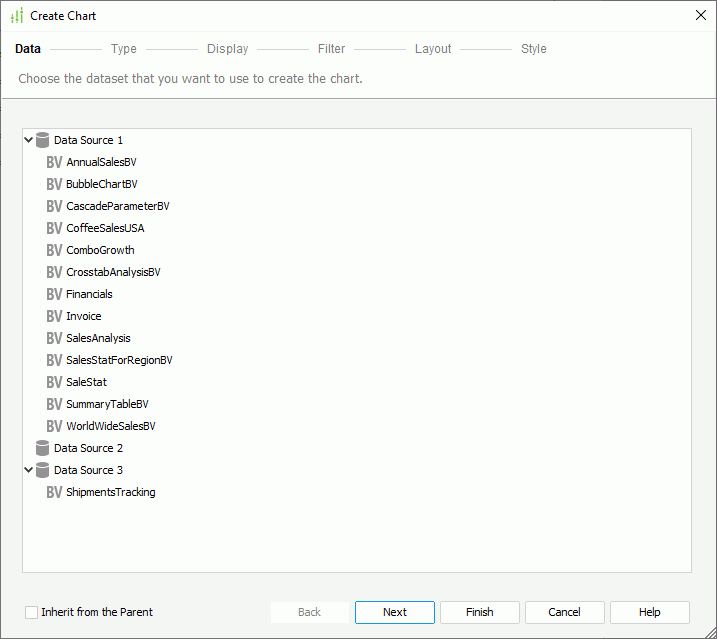Go to the Display wizard step
The height and width of the screenshot is (639, 717).
coord(227,48)
